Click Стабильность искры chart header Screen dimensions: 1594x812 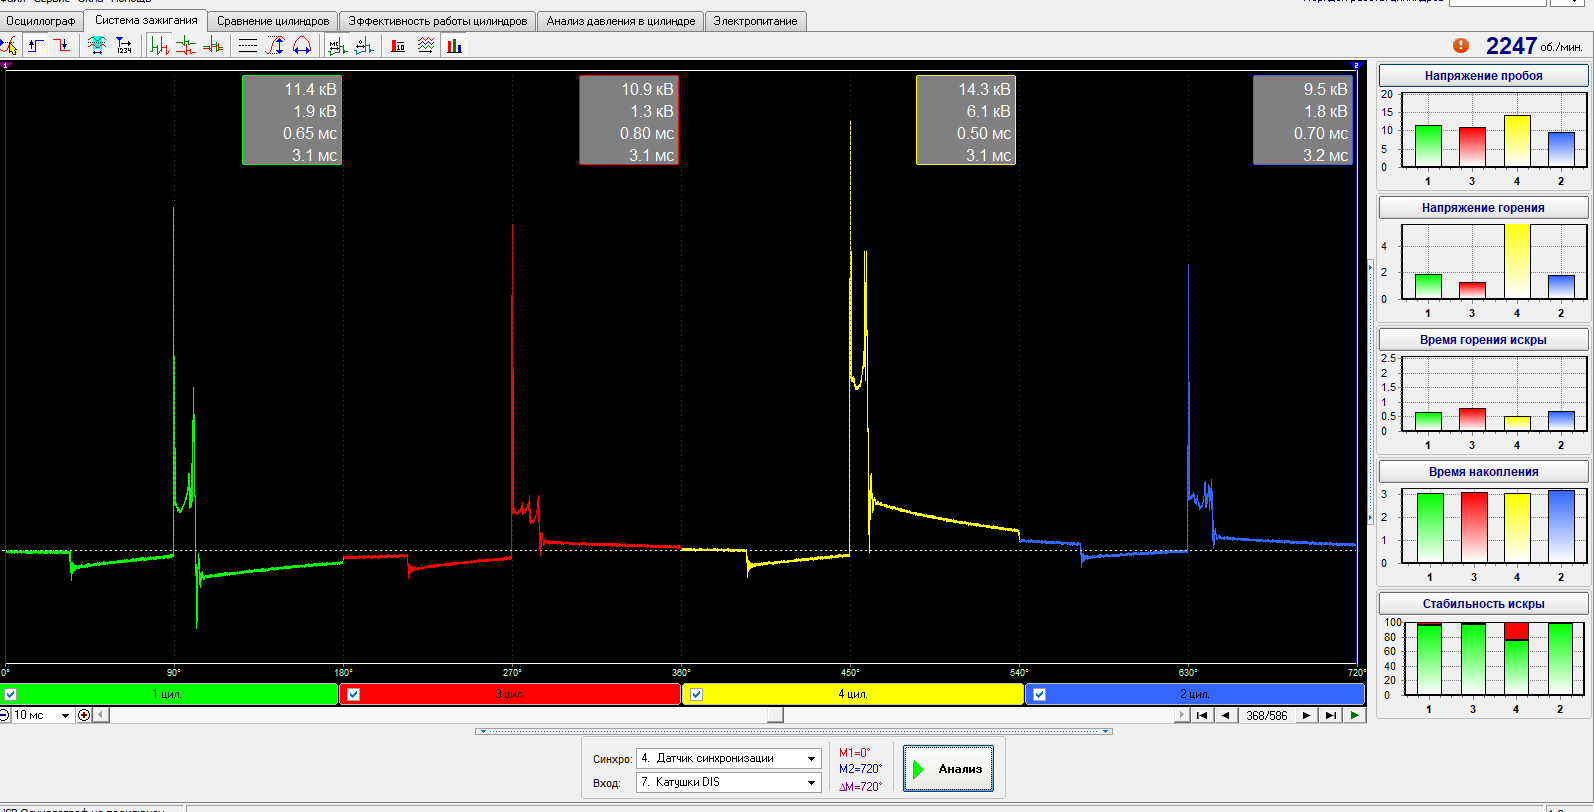(x=1483, y=603)
